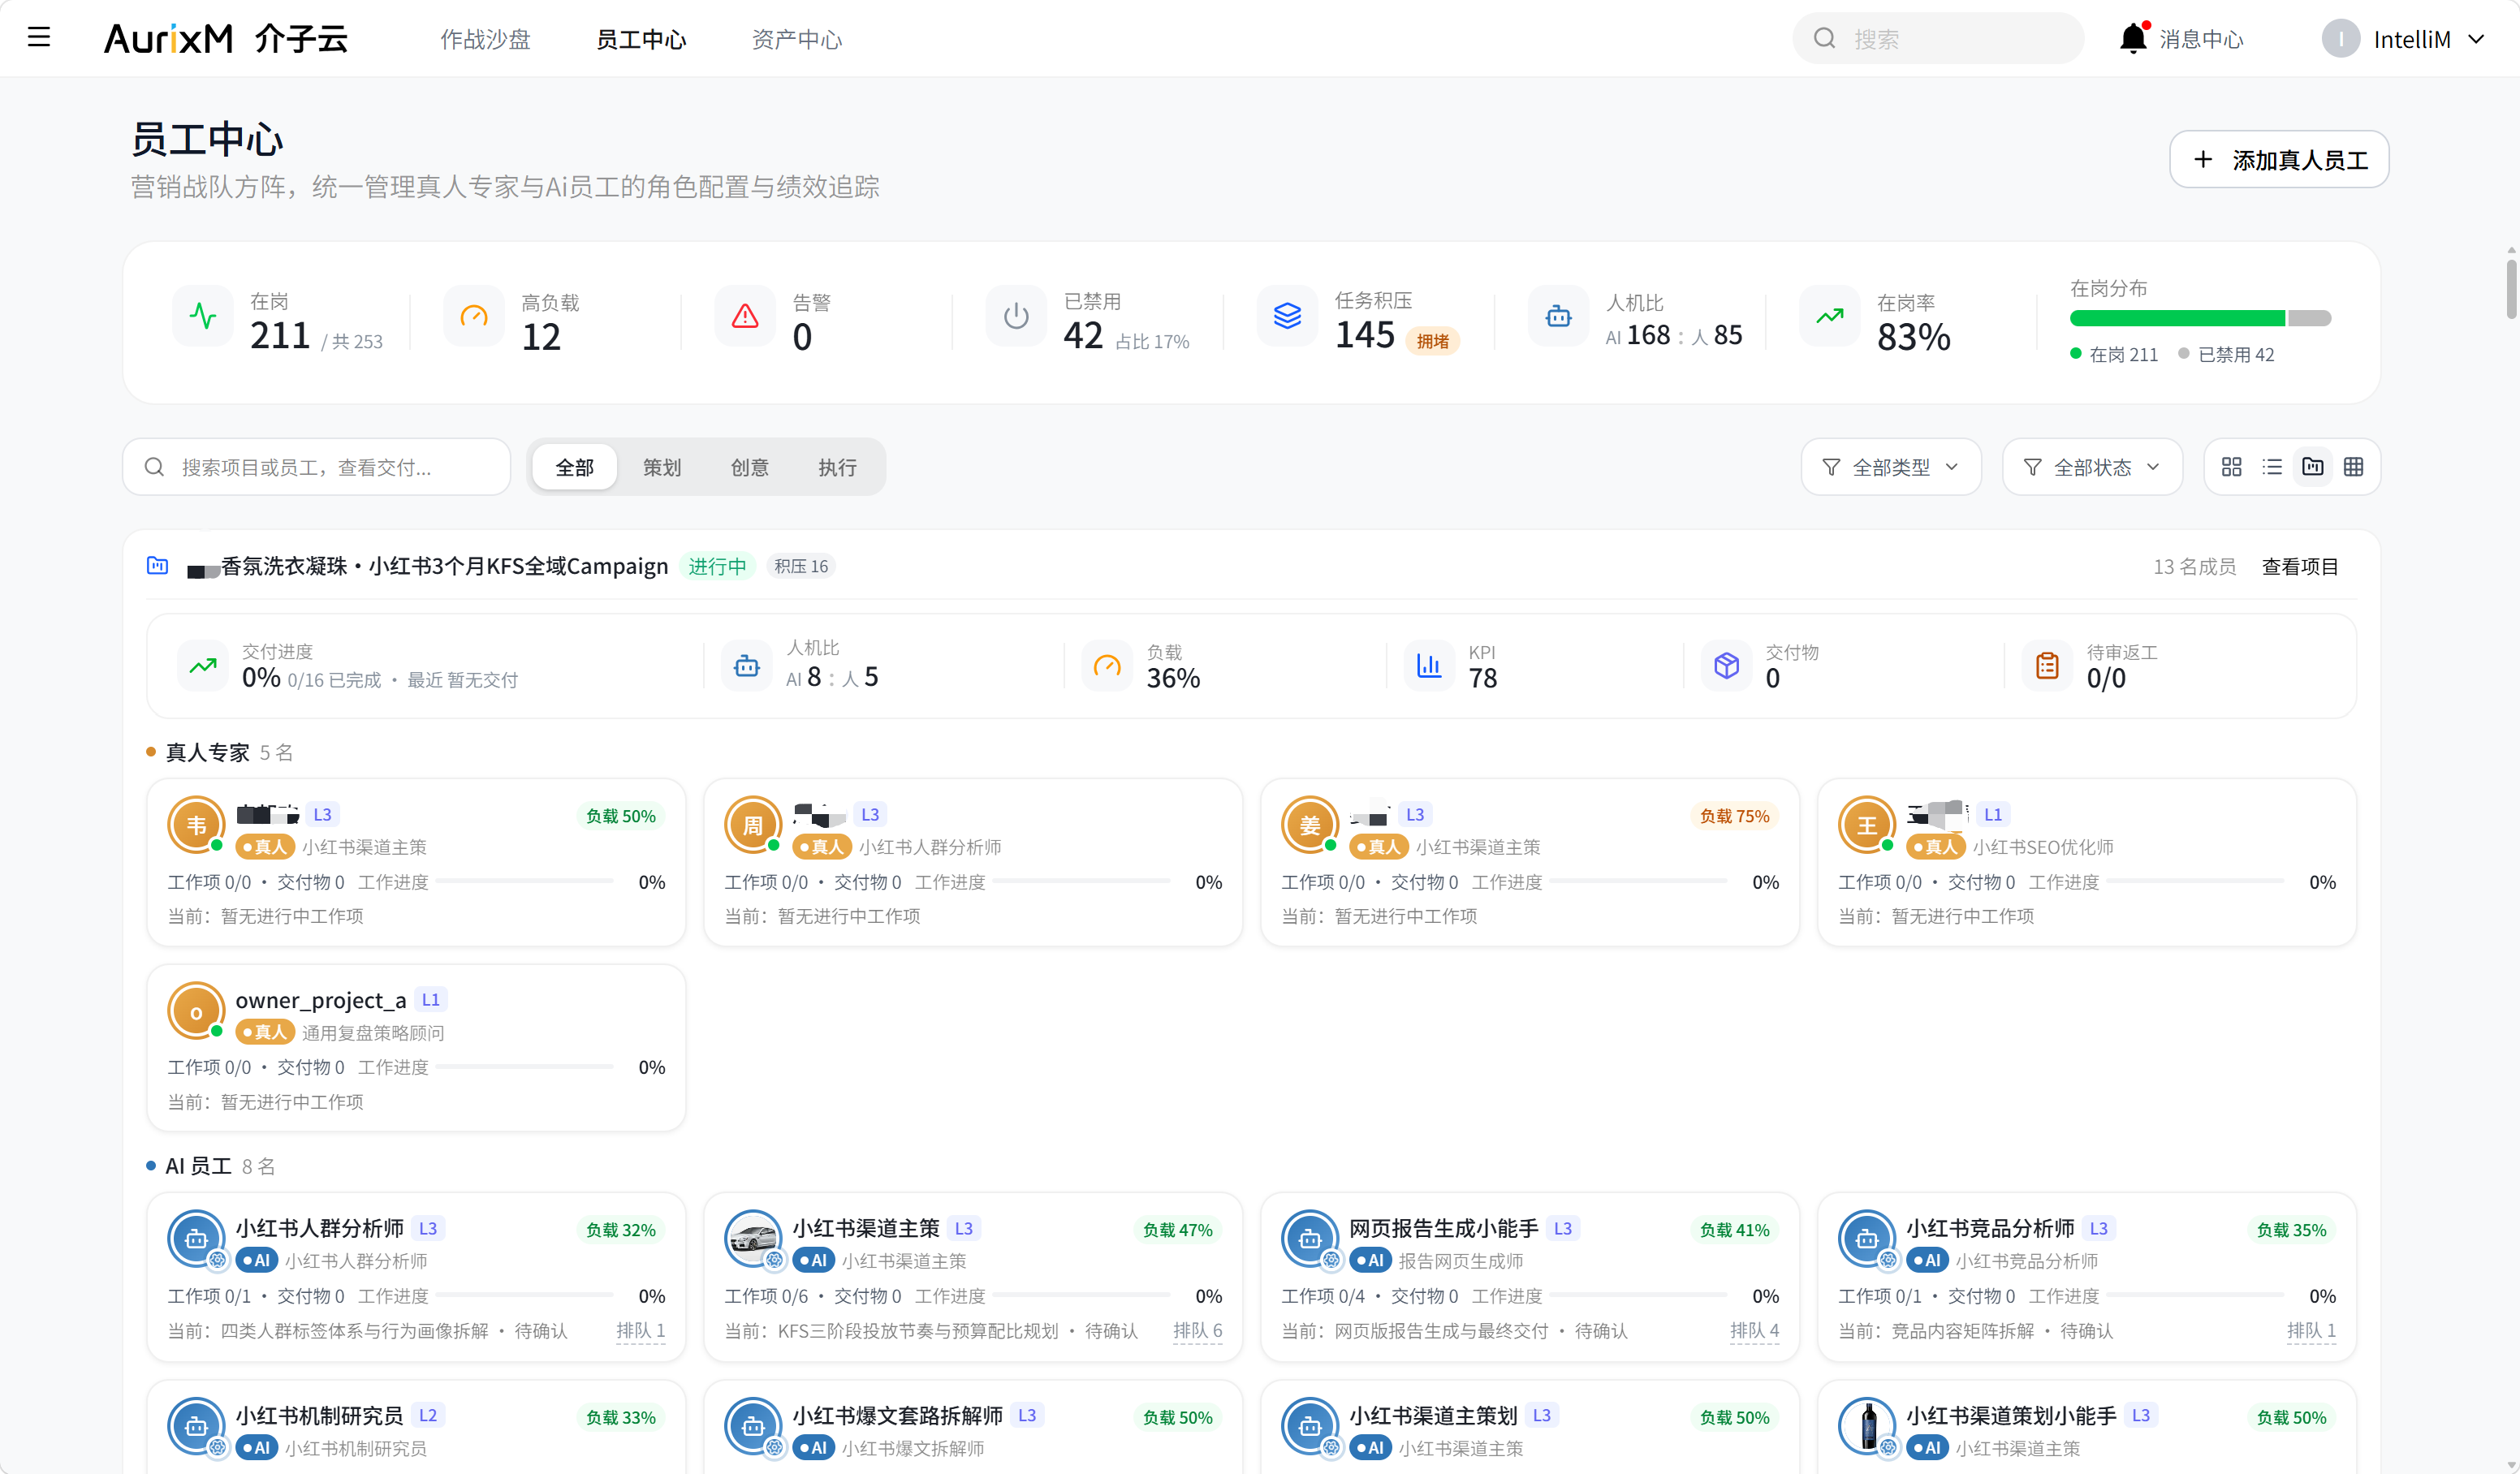Focus the 搜索项目或员工 search field
Screen dimensions: 2520x1474
pyautogui.click(x=317, y=467)
